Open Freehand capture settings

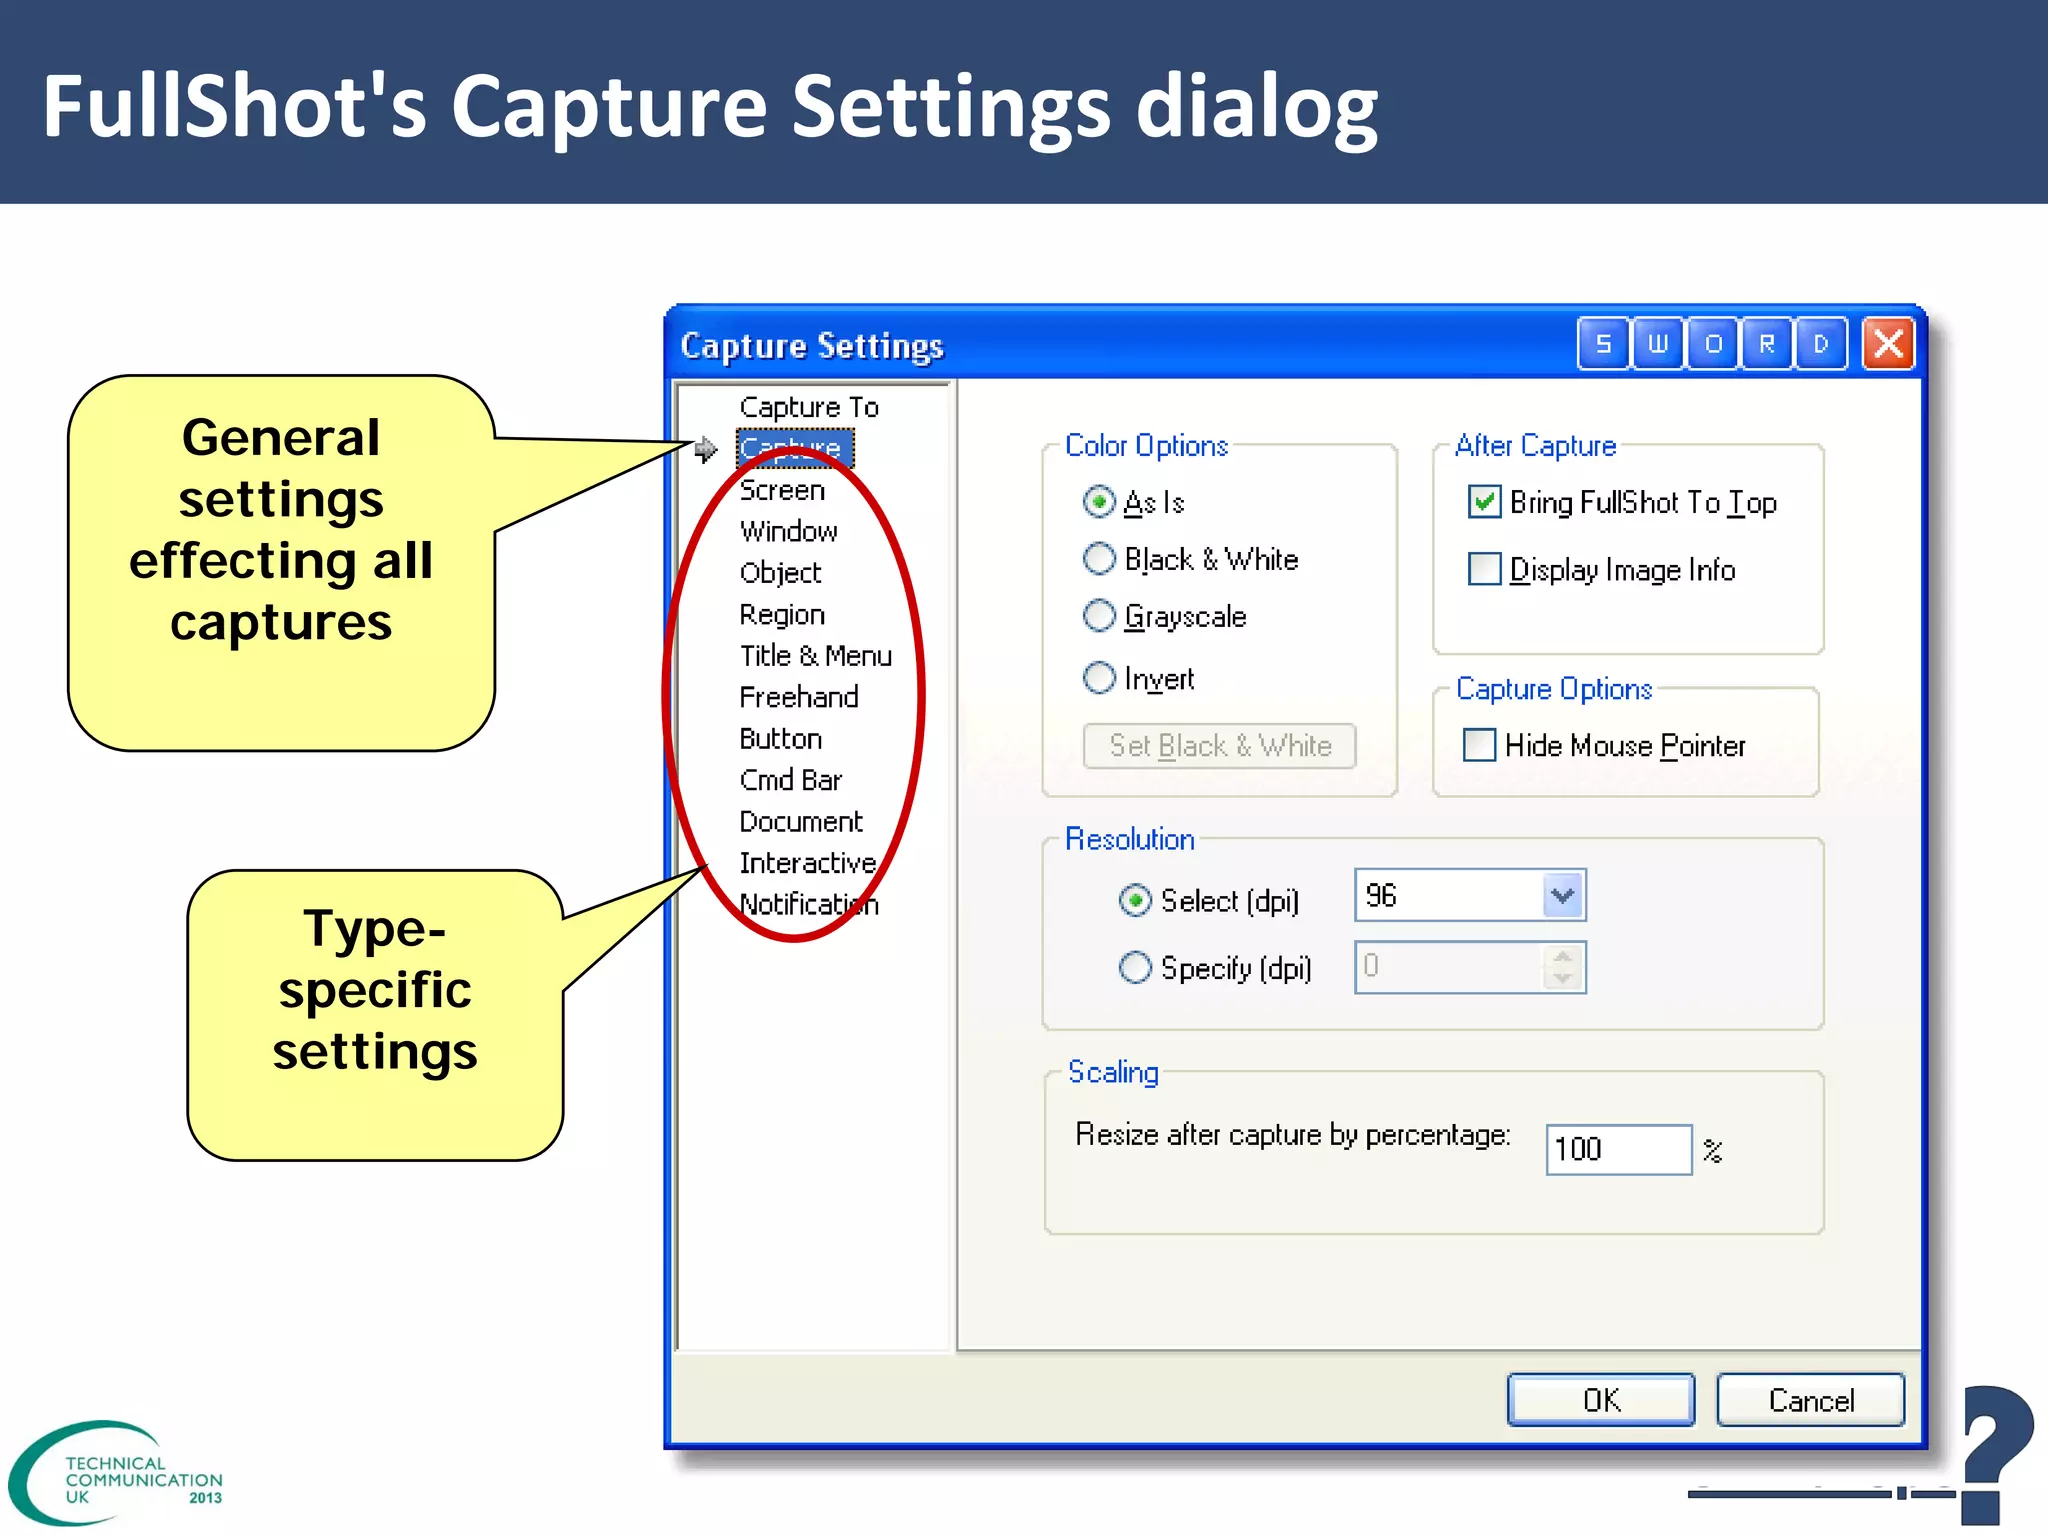click(x=799, y=697)
